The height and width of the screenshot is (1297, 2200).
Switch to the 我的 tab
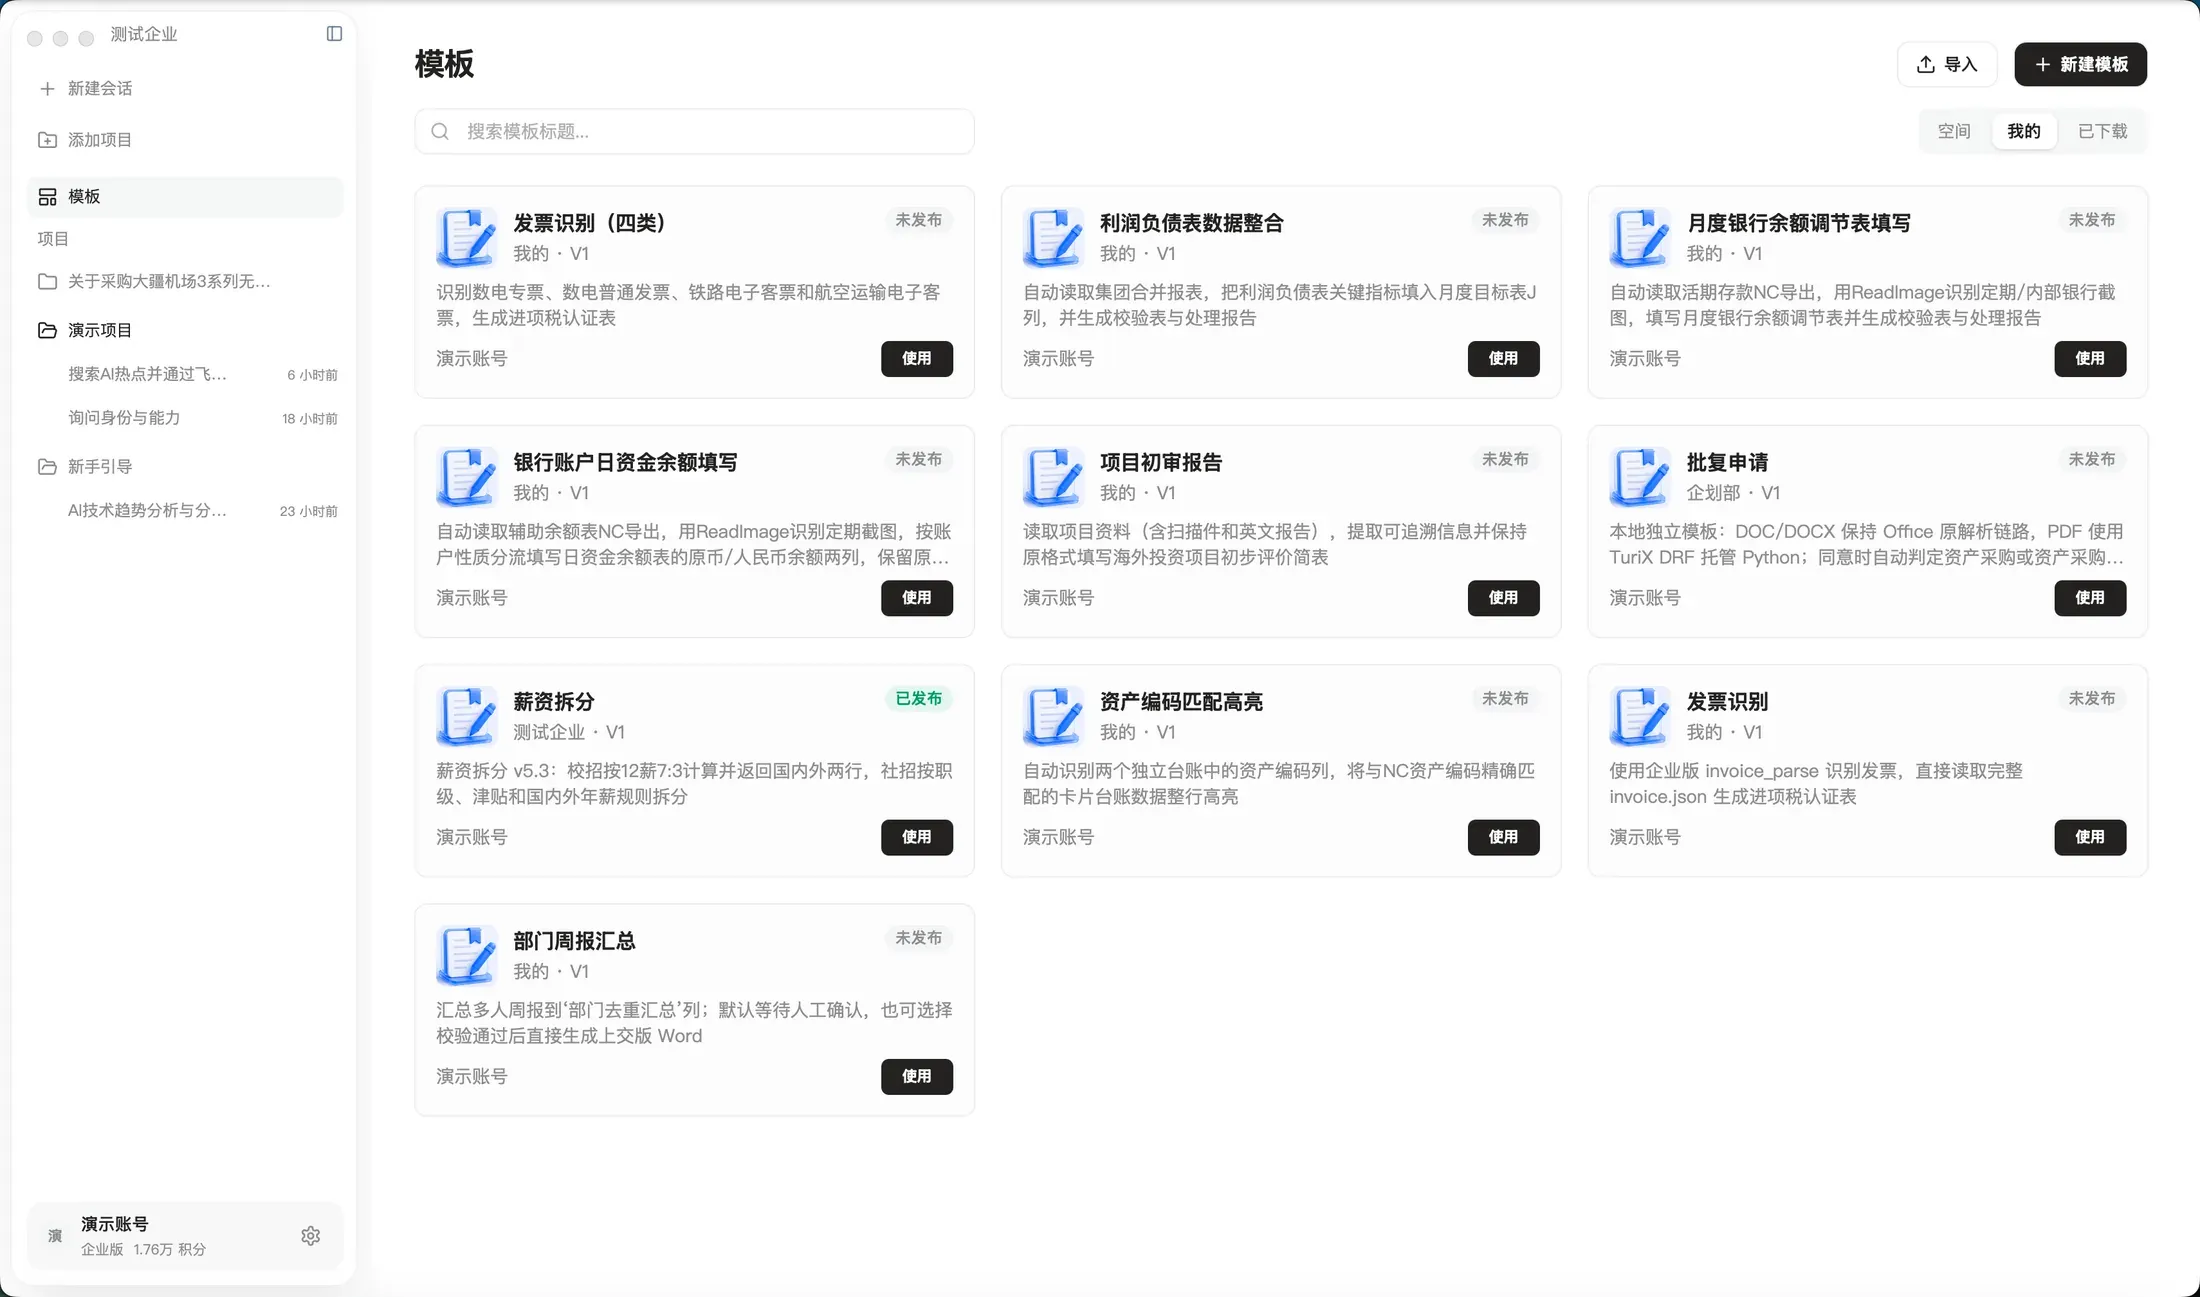(x=2024, y=132)
